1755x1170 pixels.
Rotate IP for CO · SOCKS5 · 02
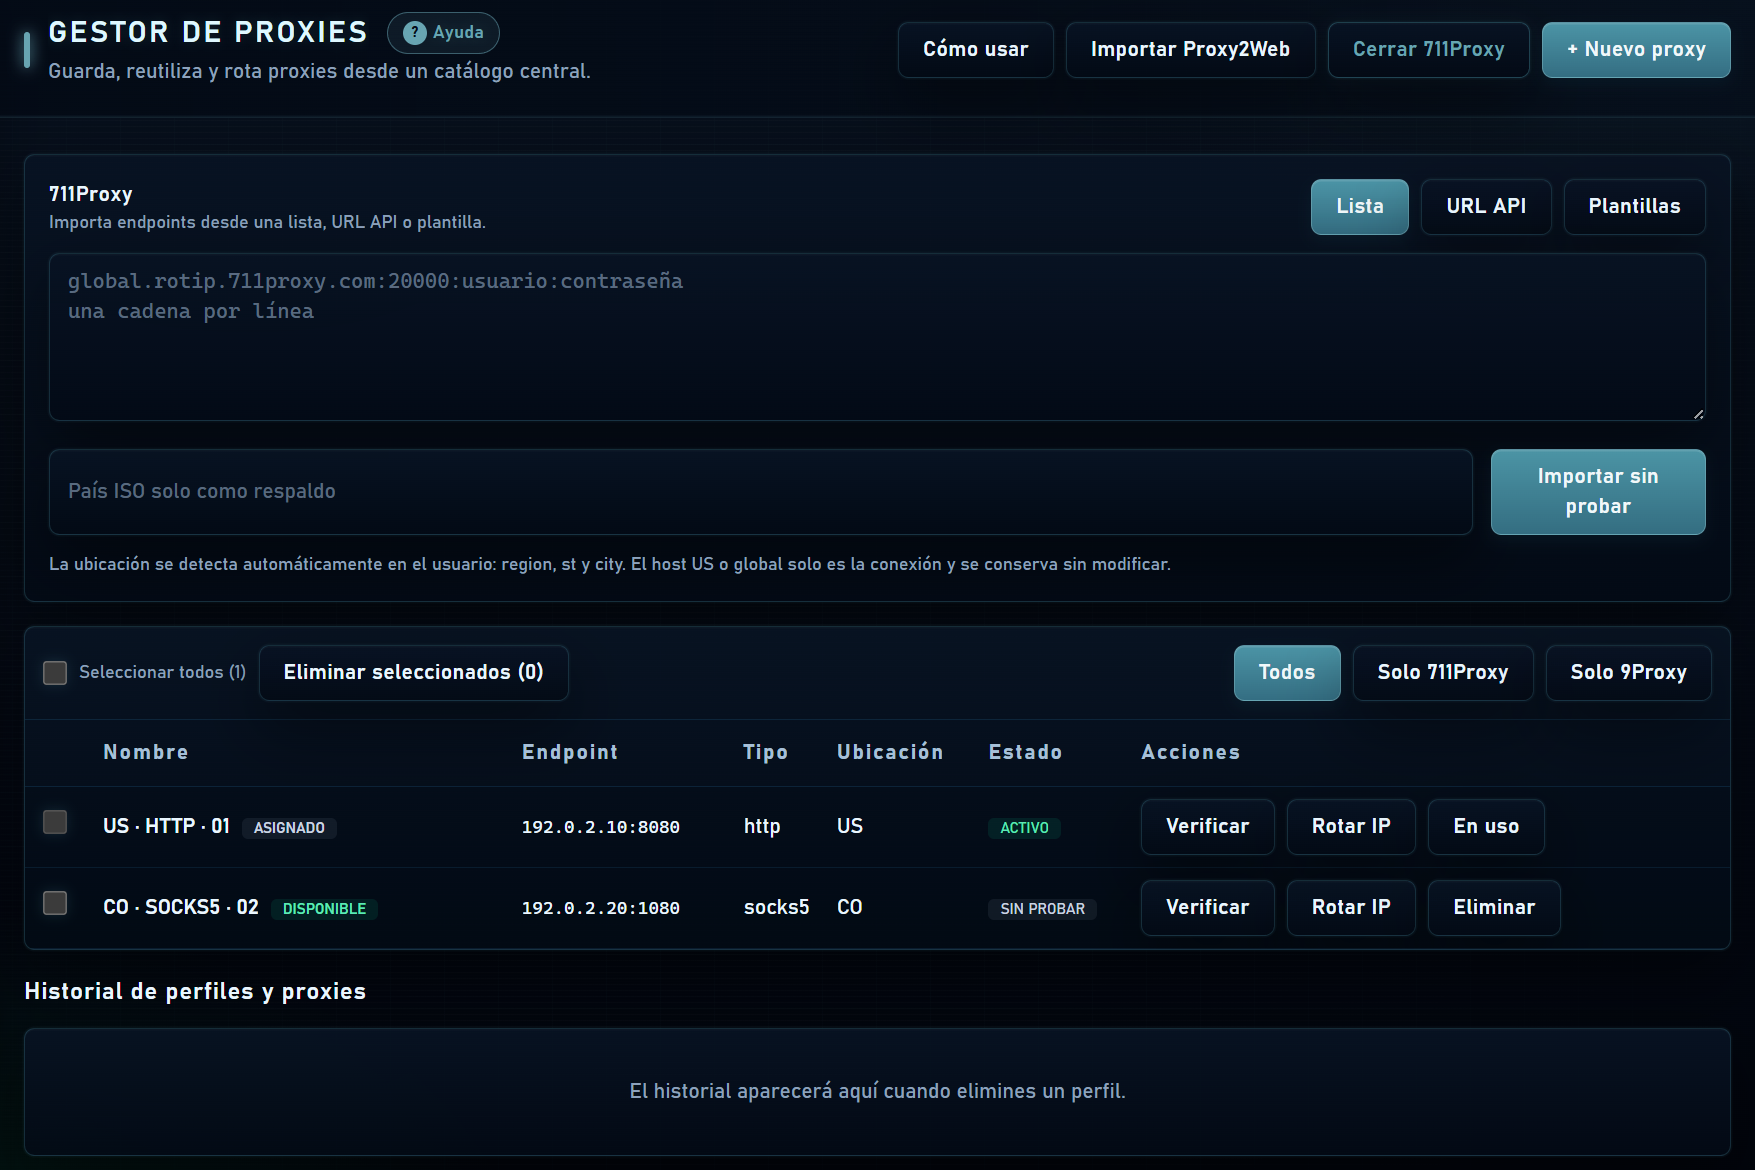(x=1351, y=908)
